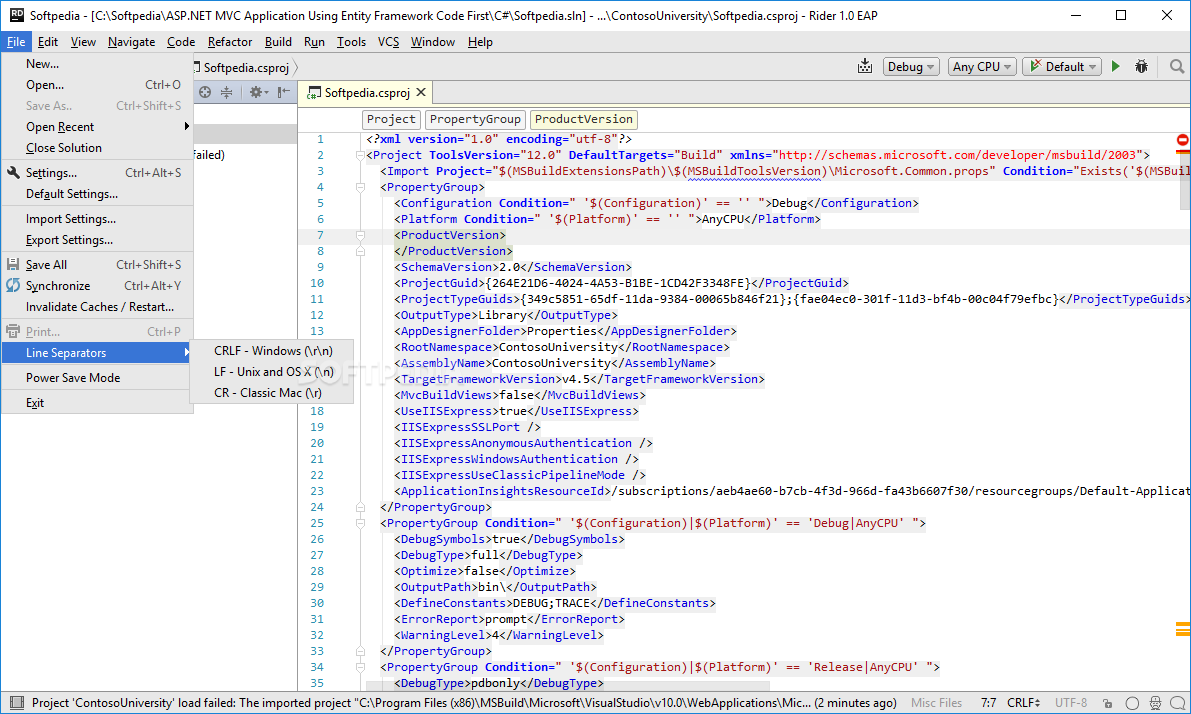Toggle read-only lock icon in status bar
This screenshot has width=1191, height=714.
coord(1107,703)
